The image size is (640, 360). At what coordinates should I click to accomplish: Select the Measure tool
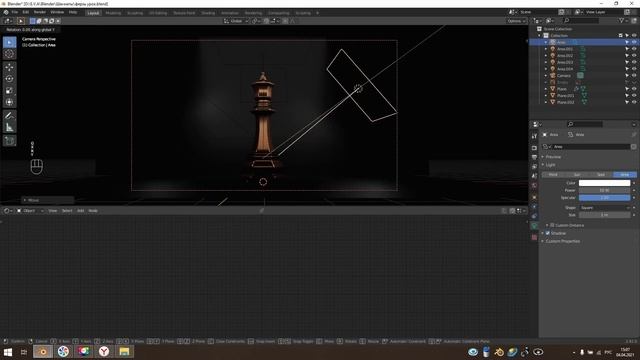pos(9,127)
